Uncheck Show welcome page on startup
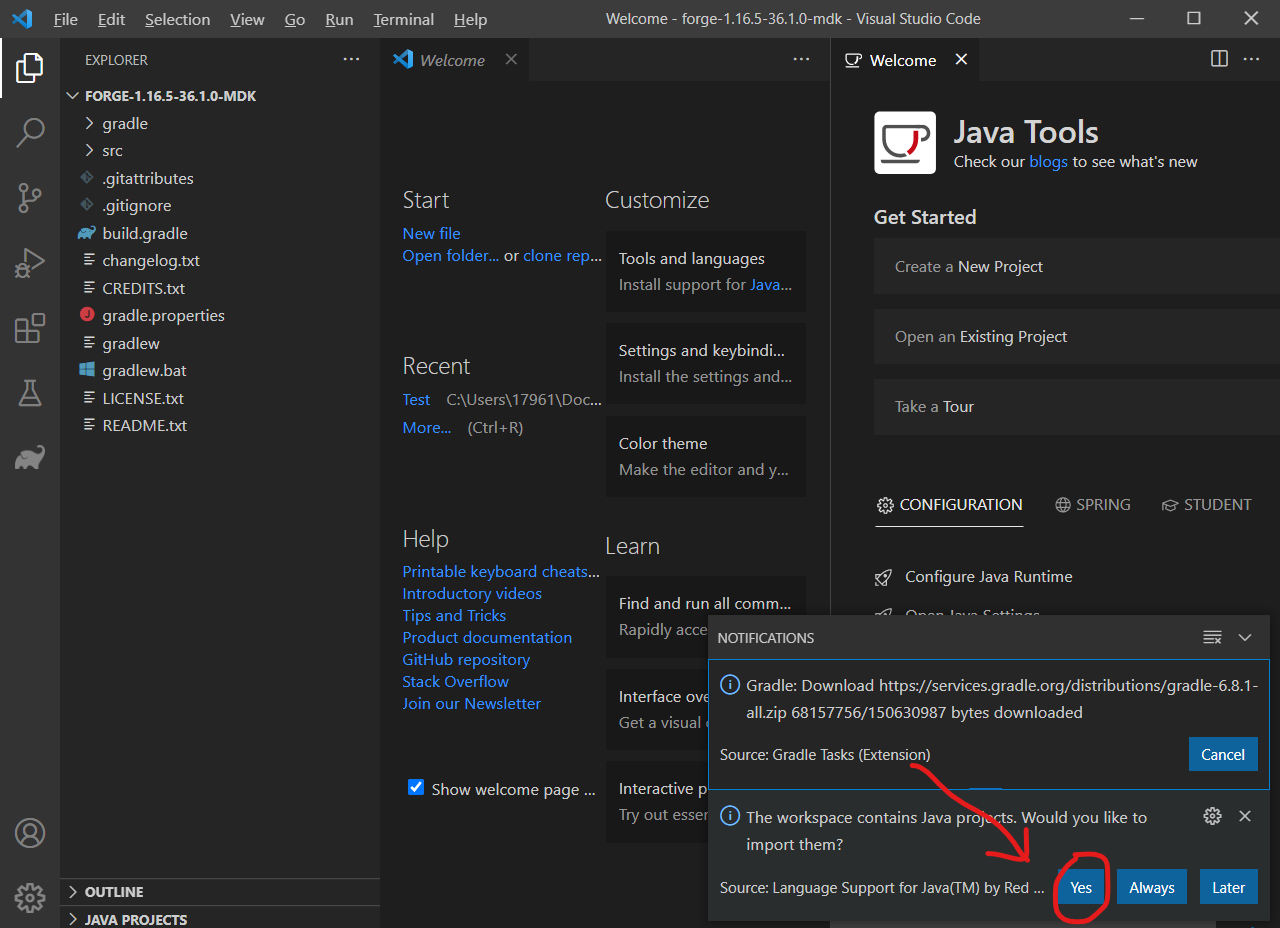 coord(416,788)
